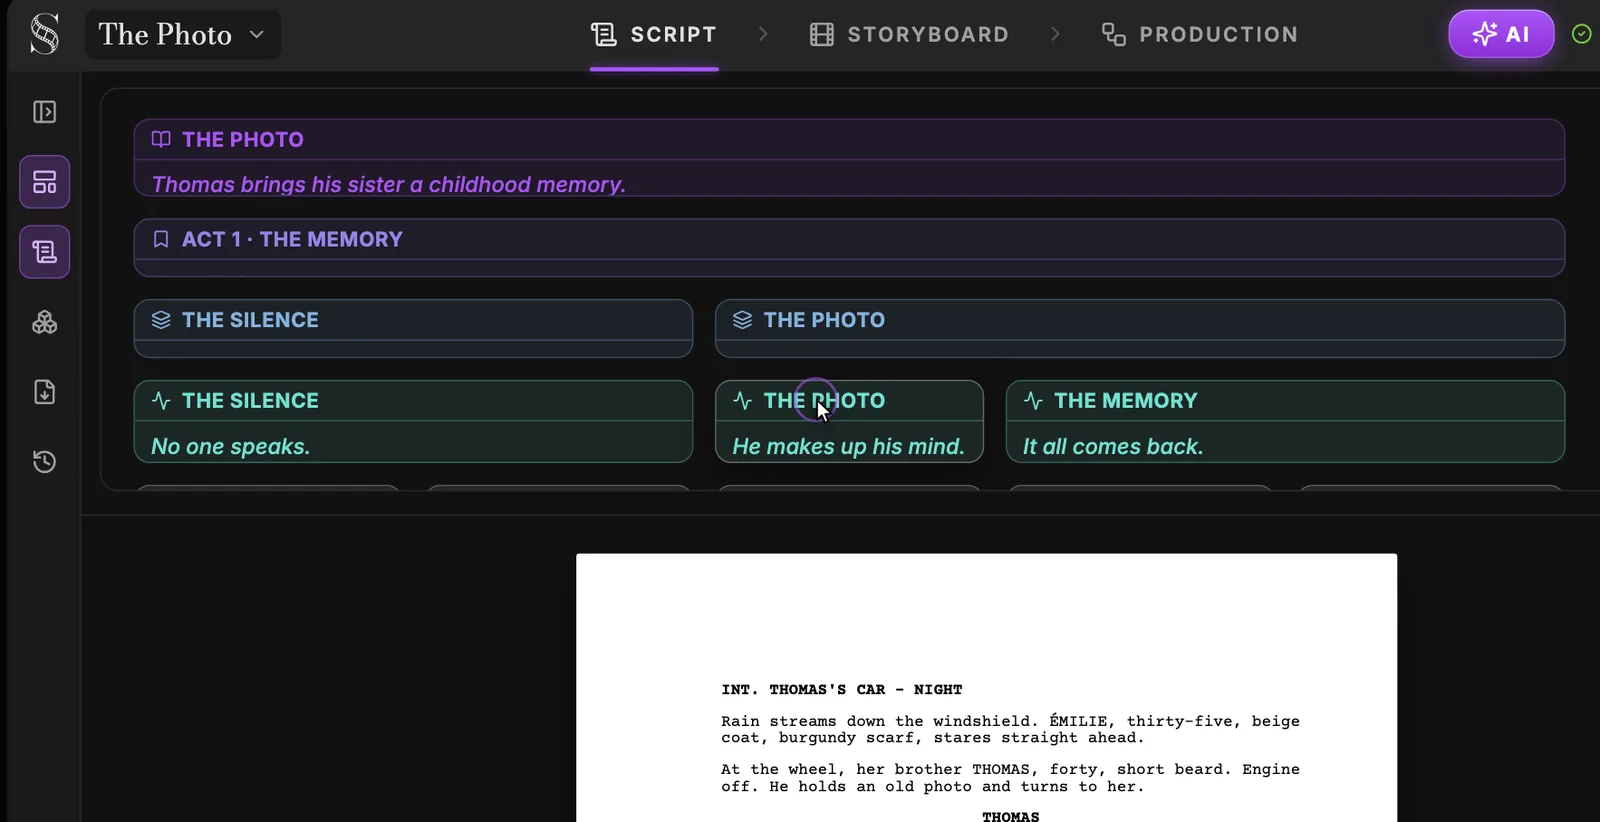Click the Production tab shapes icon
Screen dimensions: 1600x822
pyautogui.click(x=1113, y=35)
